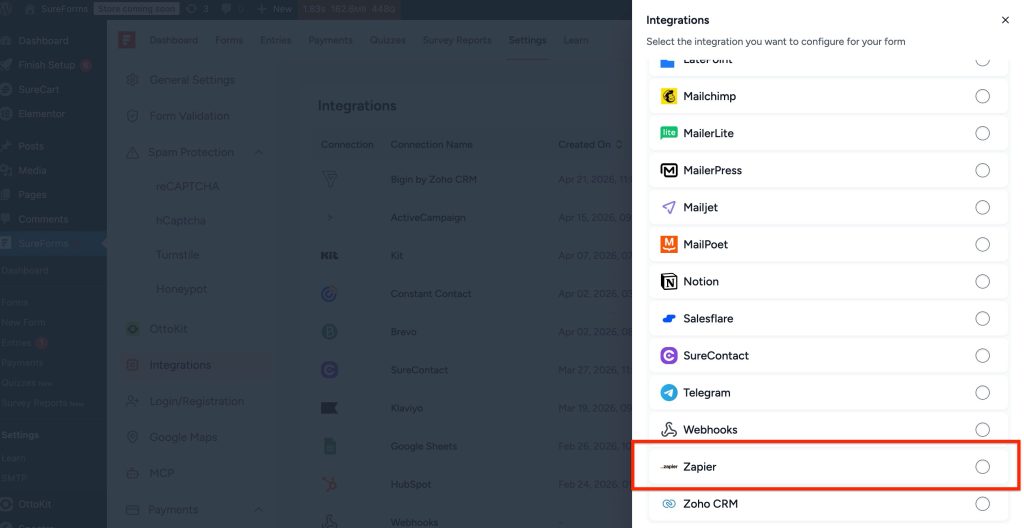Click the MailerLite green icon
This screenshot has width=1024, height=528.
pos(669,133)
